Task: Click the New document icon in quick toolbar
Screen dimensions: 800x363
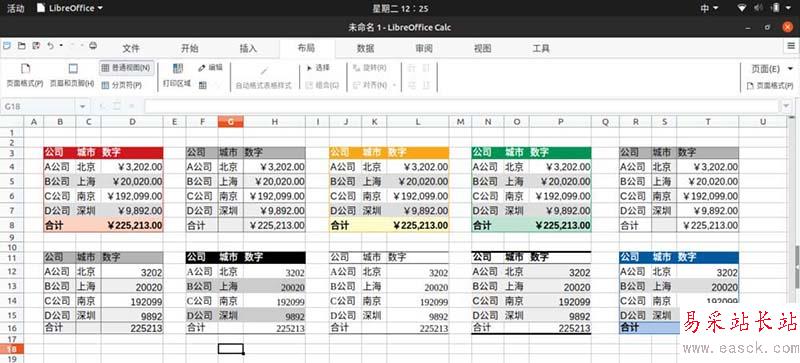Action: click(x=7, y=46)
